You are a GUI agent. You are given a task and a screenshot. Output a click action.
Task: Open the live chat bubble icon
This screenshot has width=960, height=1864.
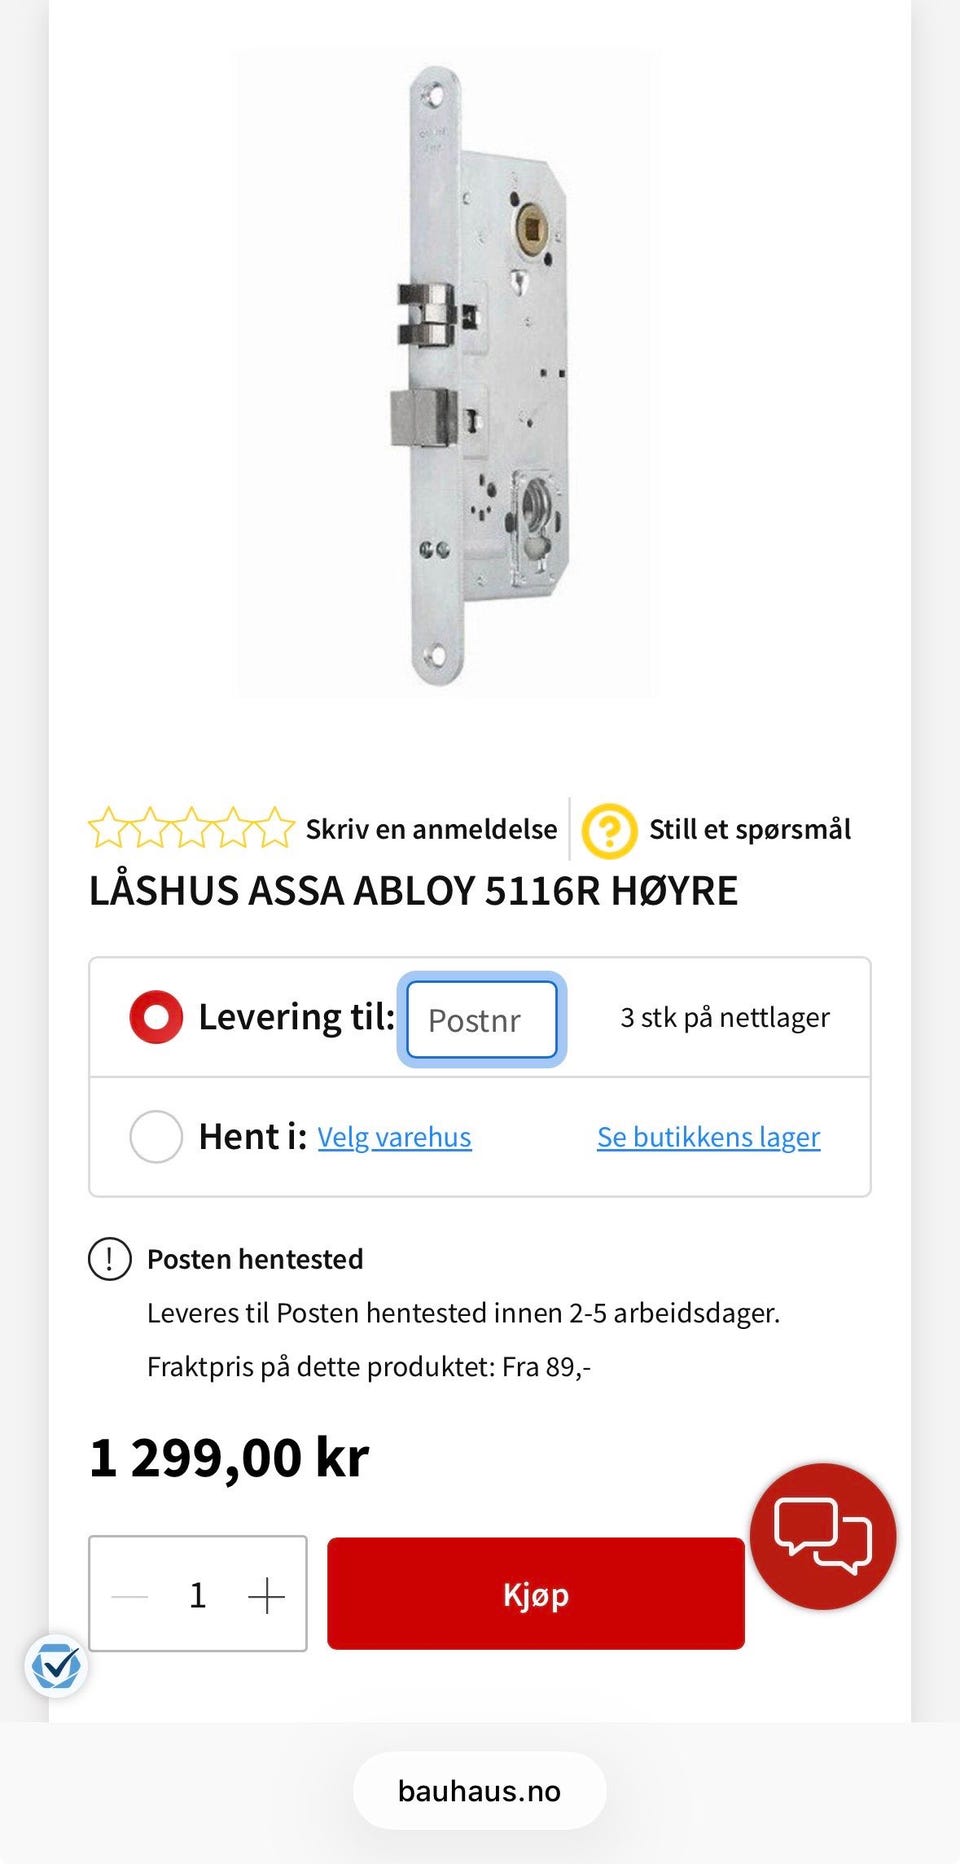point(822,1536)
